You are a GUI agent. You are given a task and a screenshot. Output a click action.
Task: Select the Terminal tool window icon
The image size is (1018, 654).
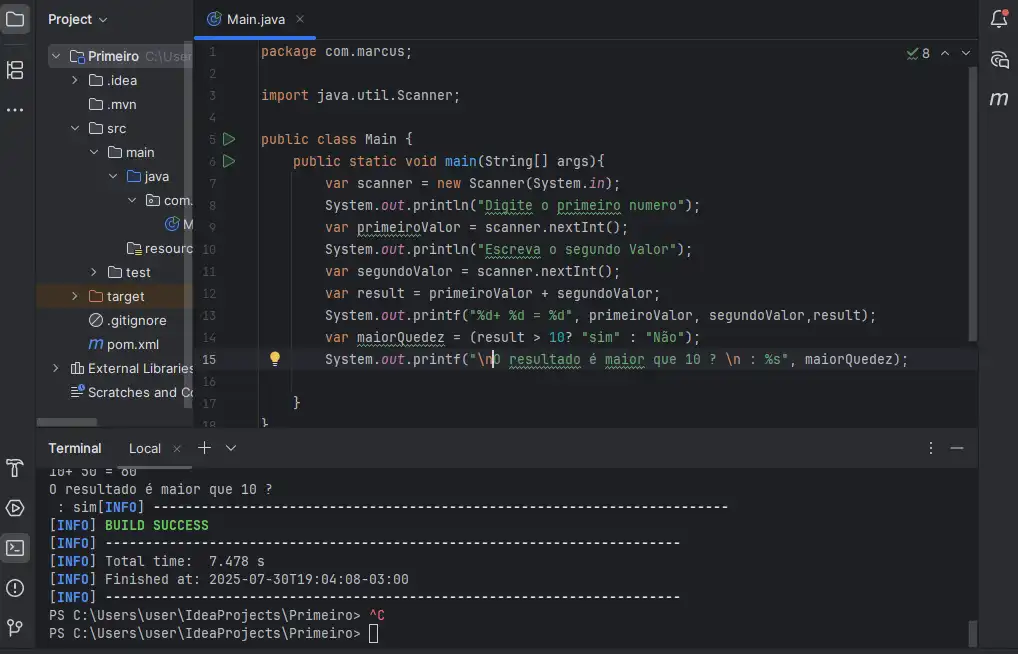click(x=14, y=548)
